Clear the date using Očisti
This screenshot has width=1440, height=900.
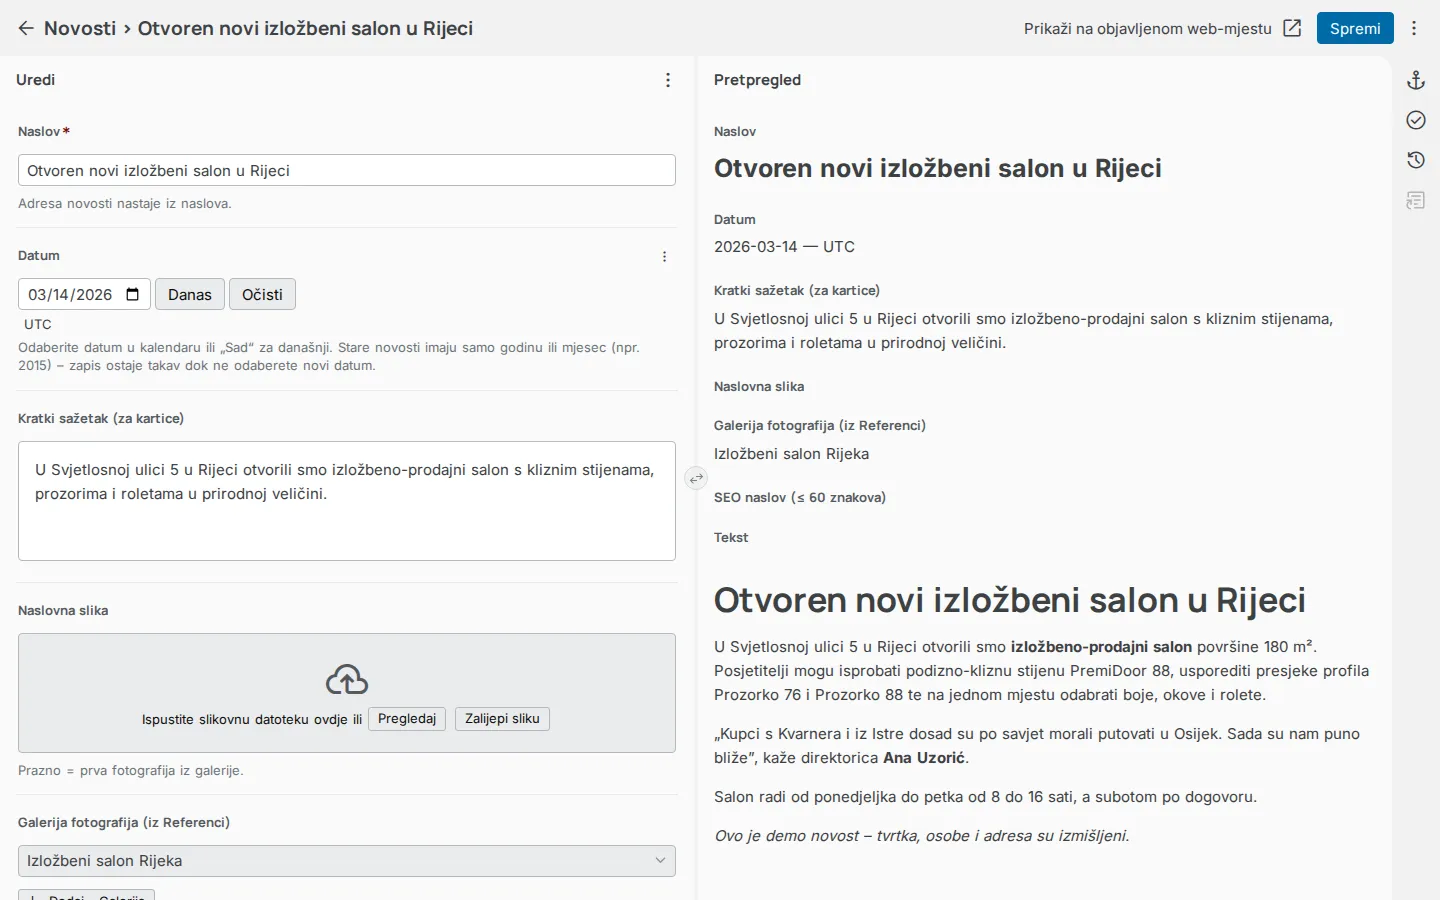click(262, 294)
